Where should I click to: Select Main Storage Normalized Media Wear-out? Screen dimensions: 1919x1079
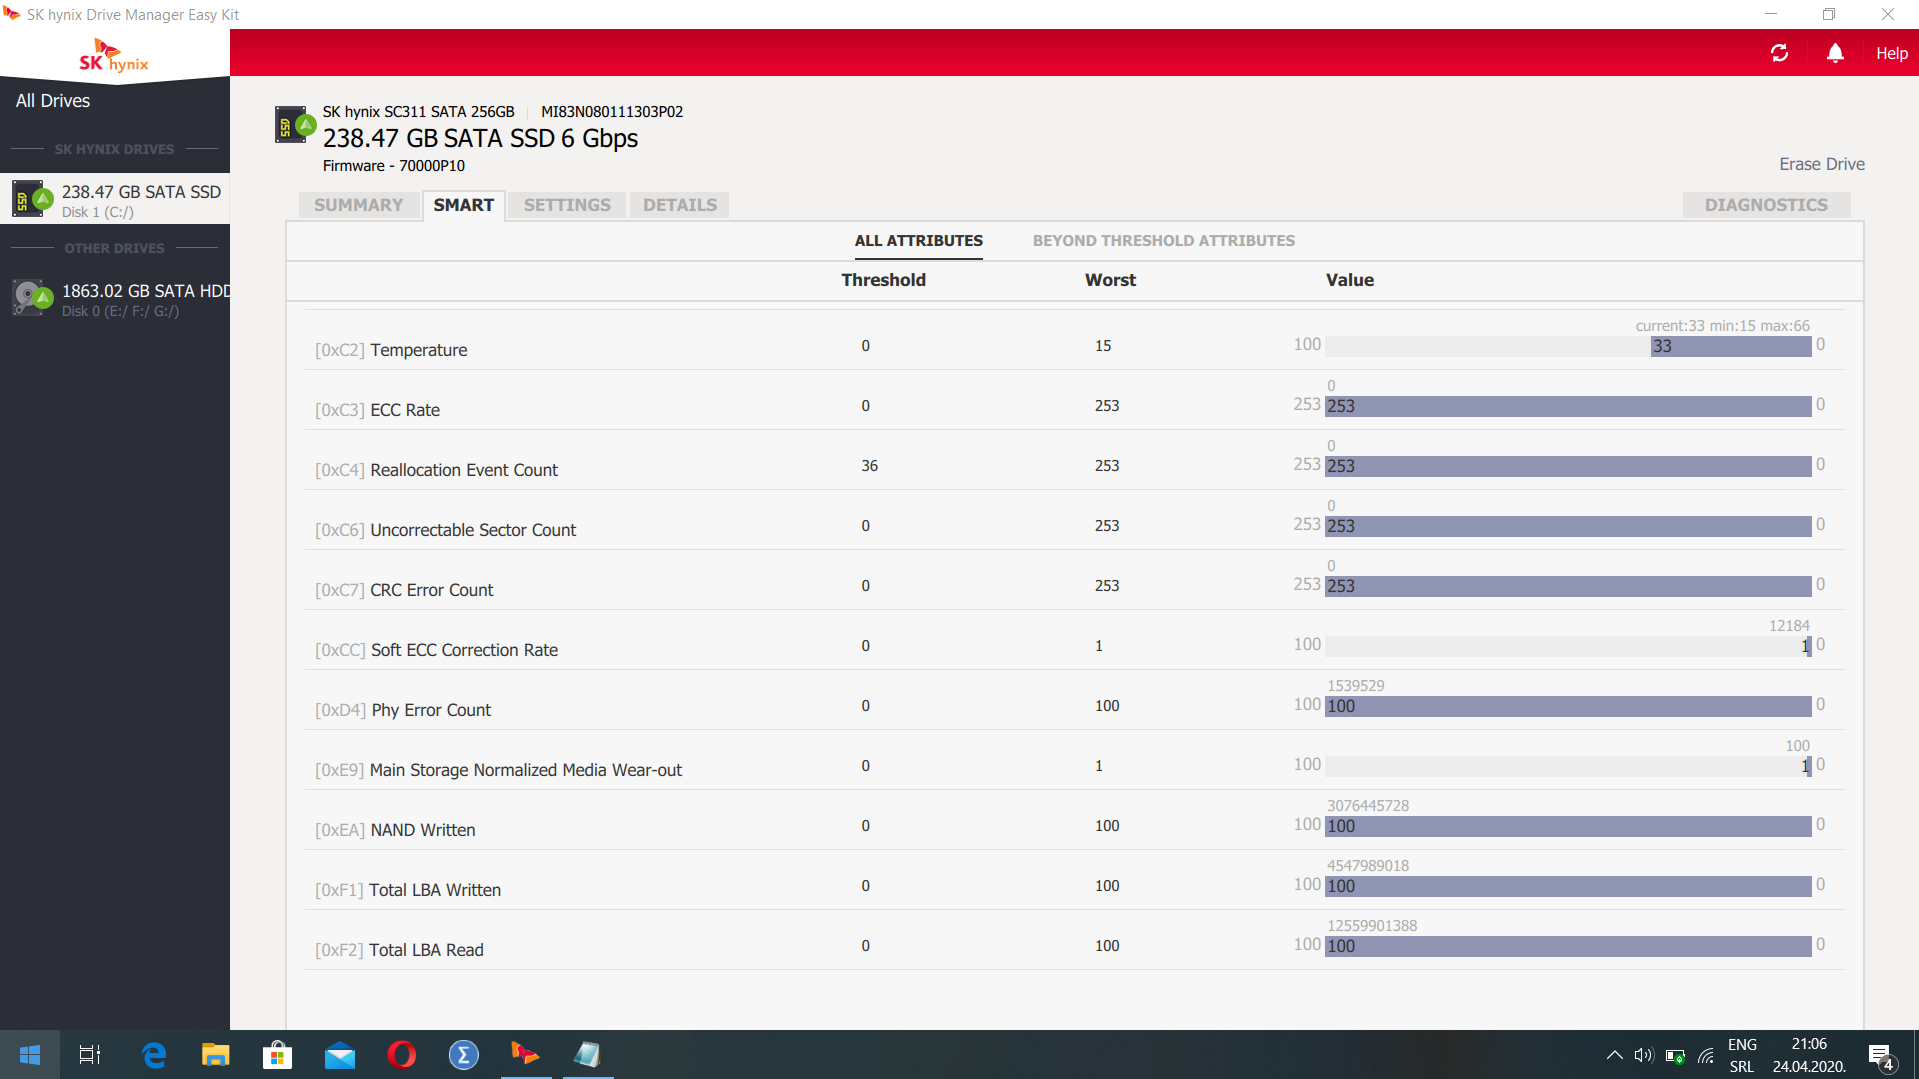(1075, 761)
